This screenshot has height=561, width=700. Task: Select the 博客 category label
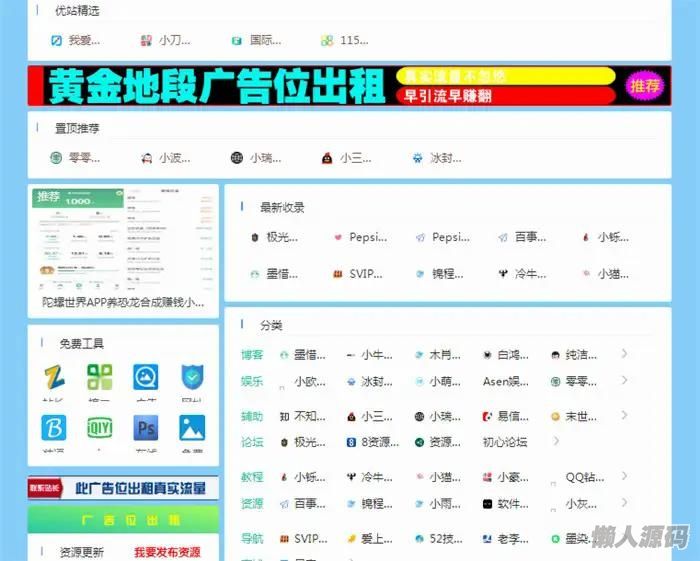click(x=252, y=355)
